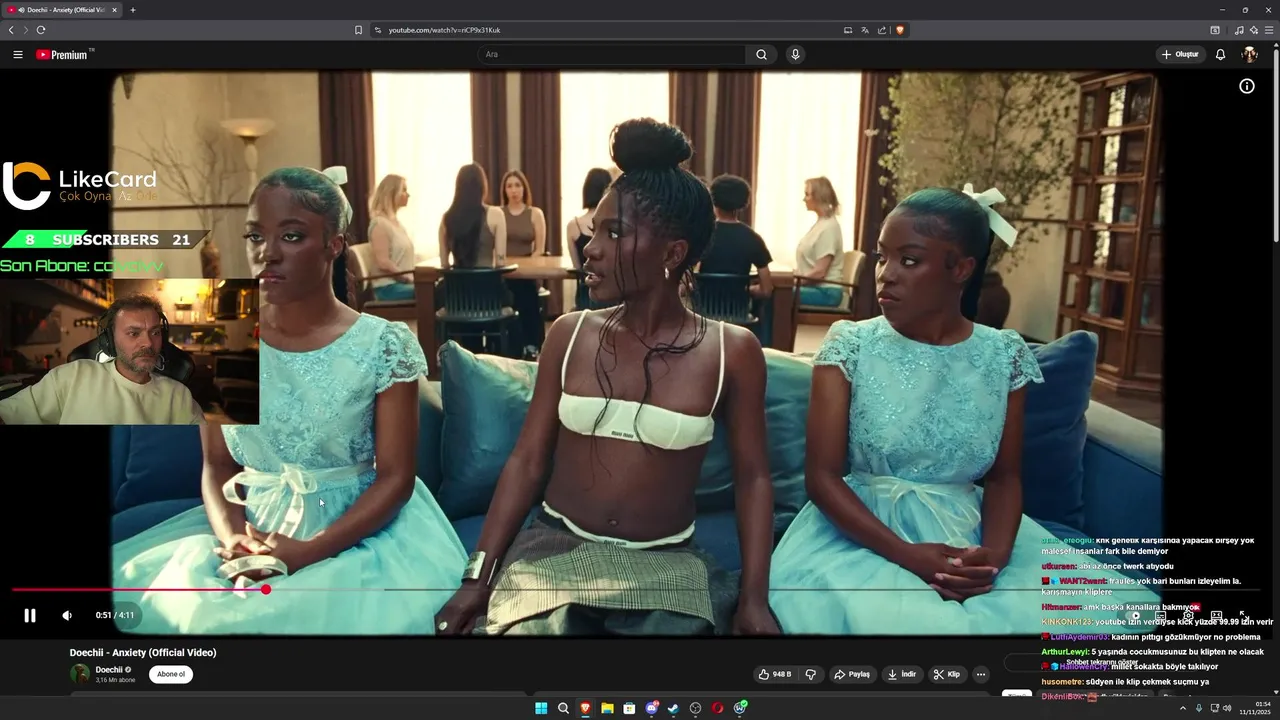The image size is (1280, 720).
Task: Toggle subtitles in the video player
Action: click(x=1160, y=616)
